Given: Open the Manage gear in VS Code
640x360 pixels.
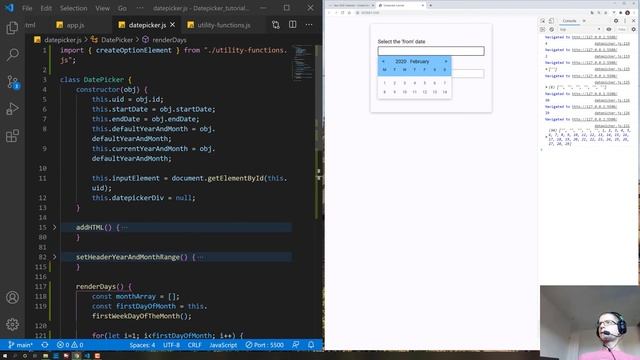Looking at the screenshot, I should 12,324.
